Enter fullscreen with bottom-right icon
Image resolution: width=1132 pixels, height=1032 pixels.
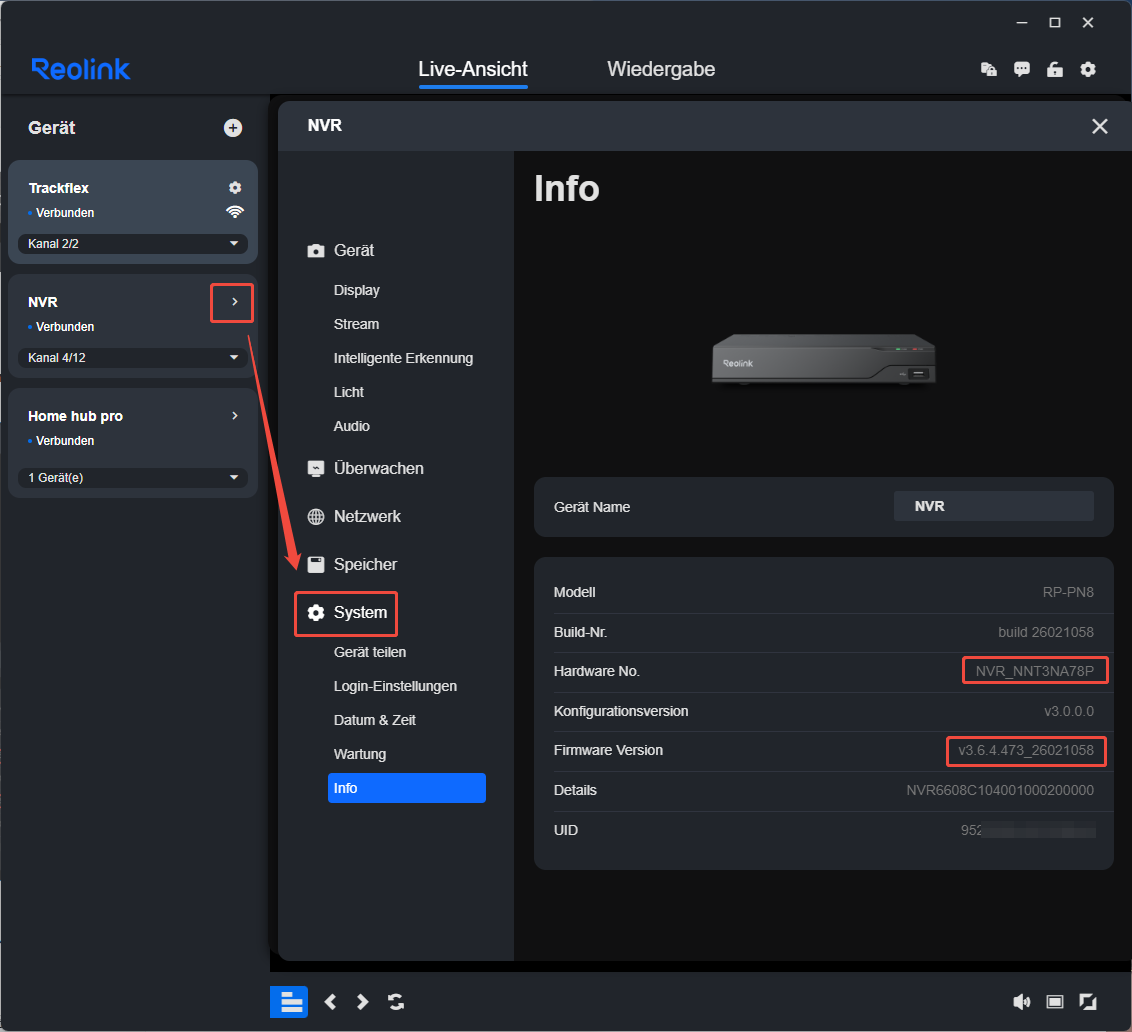(1088, 1002)
